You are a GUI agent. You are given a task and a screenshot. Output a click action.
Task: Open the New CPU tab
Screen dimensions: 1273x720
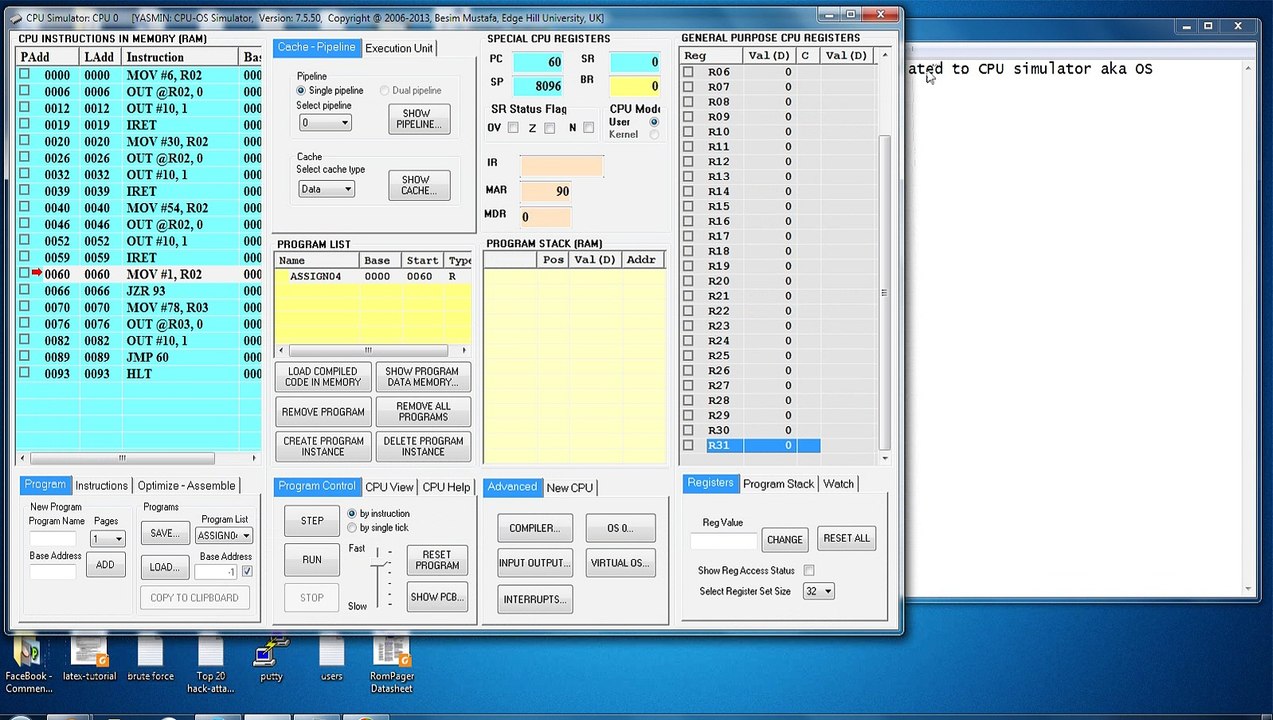(x=569, y=488)
